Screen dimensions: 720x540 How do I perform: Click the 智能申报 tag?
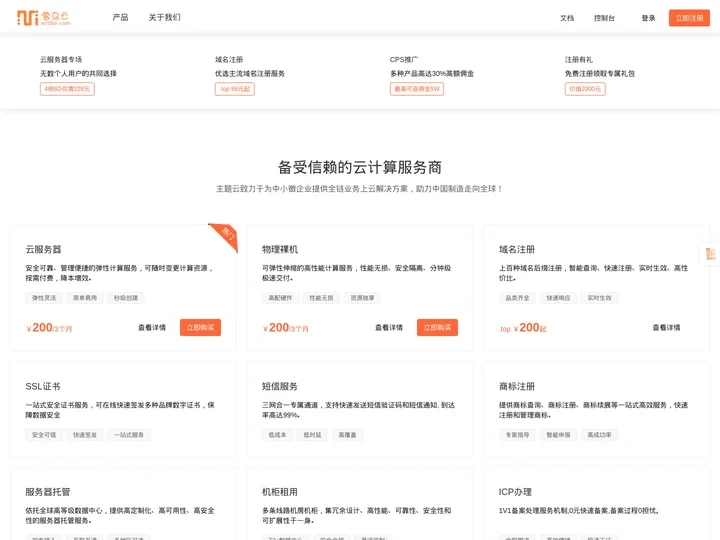pos(558,435)
